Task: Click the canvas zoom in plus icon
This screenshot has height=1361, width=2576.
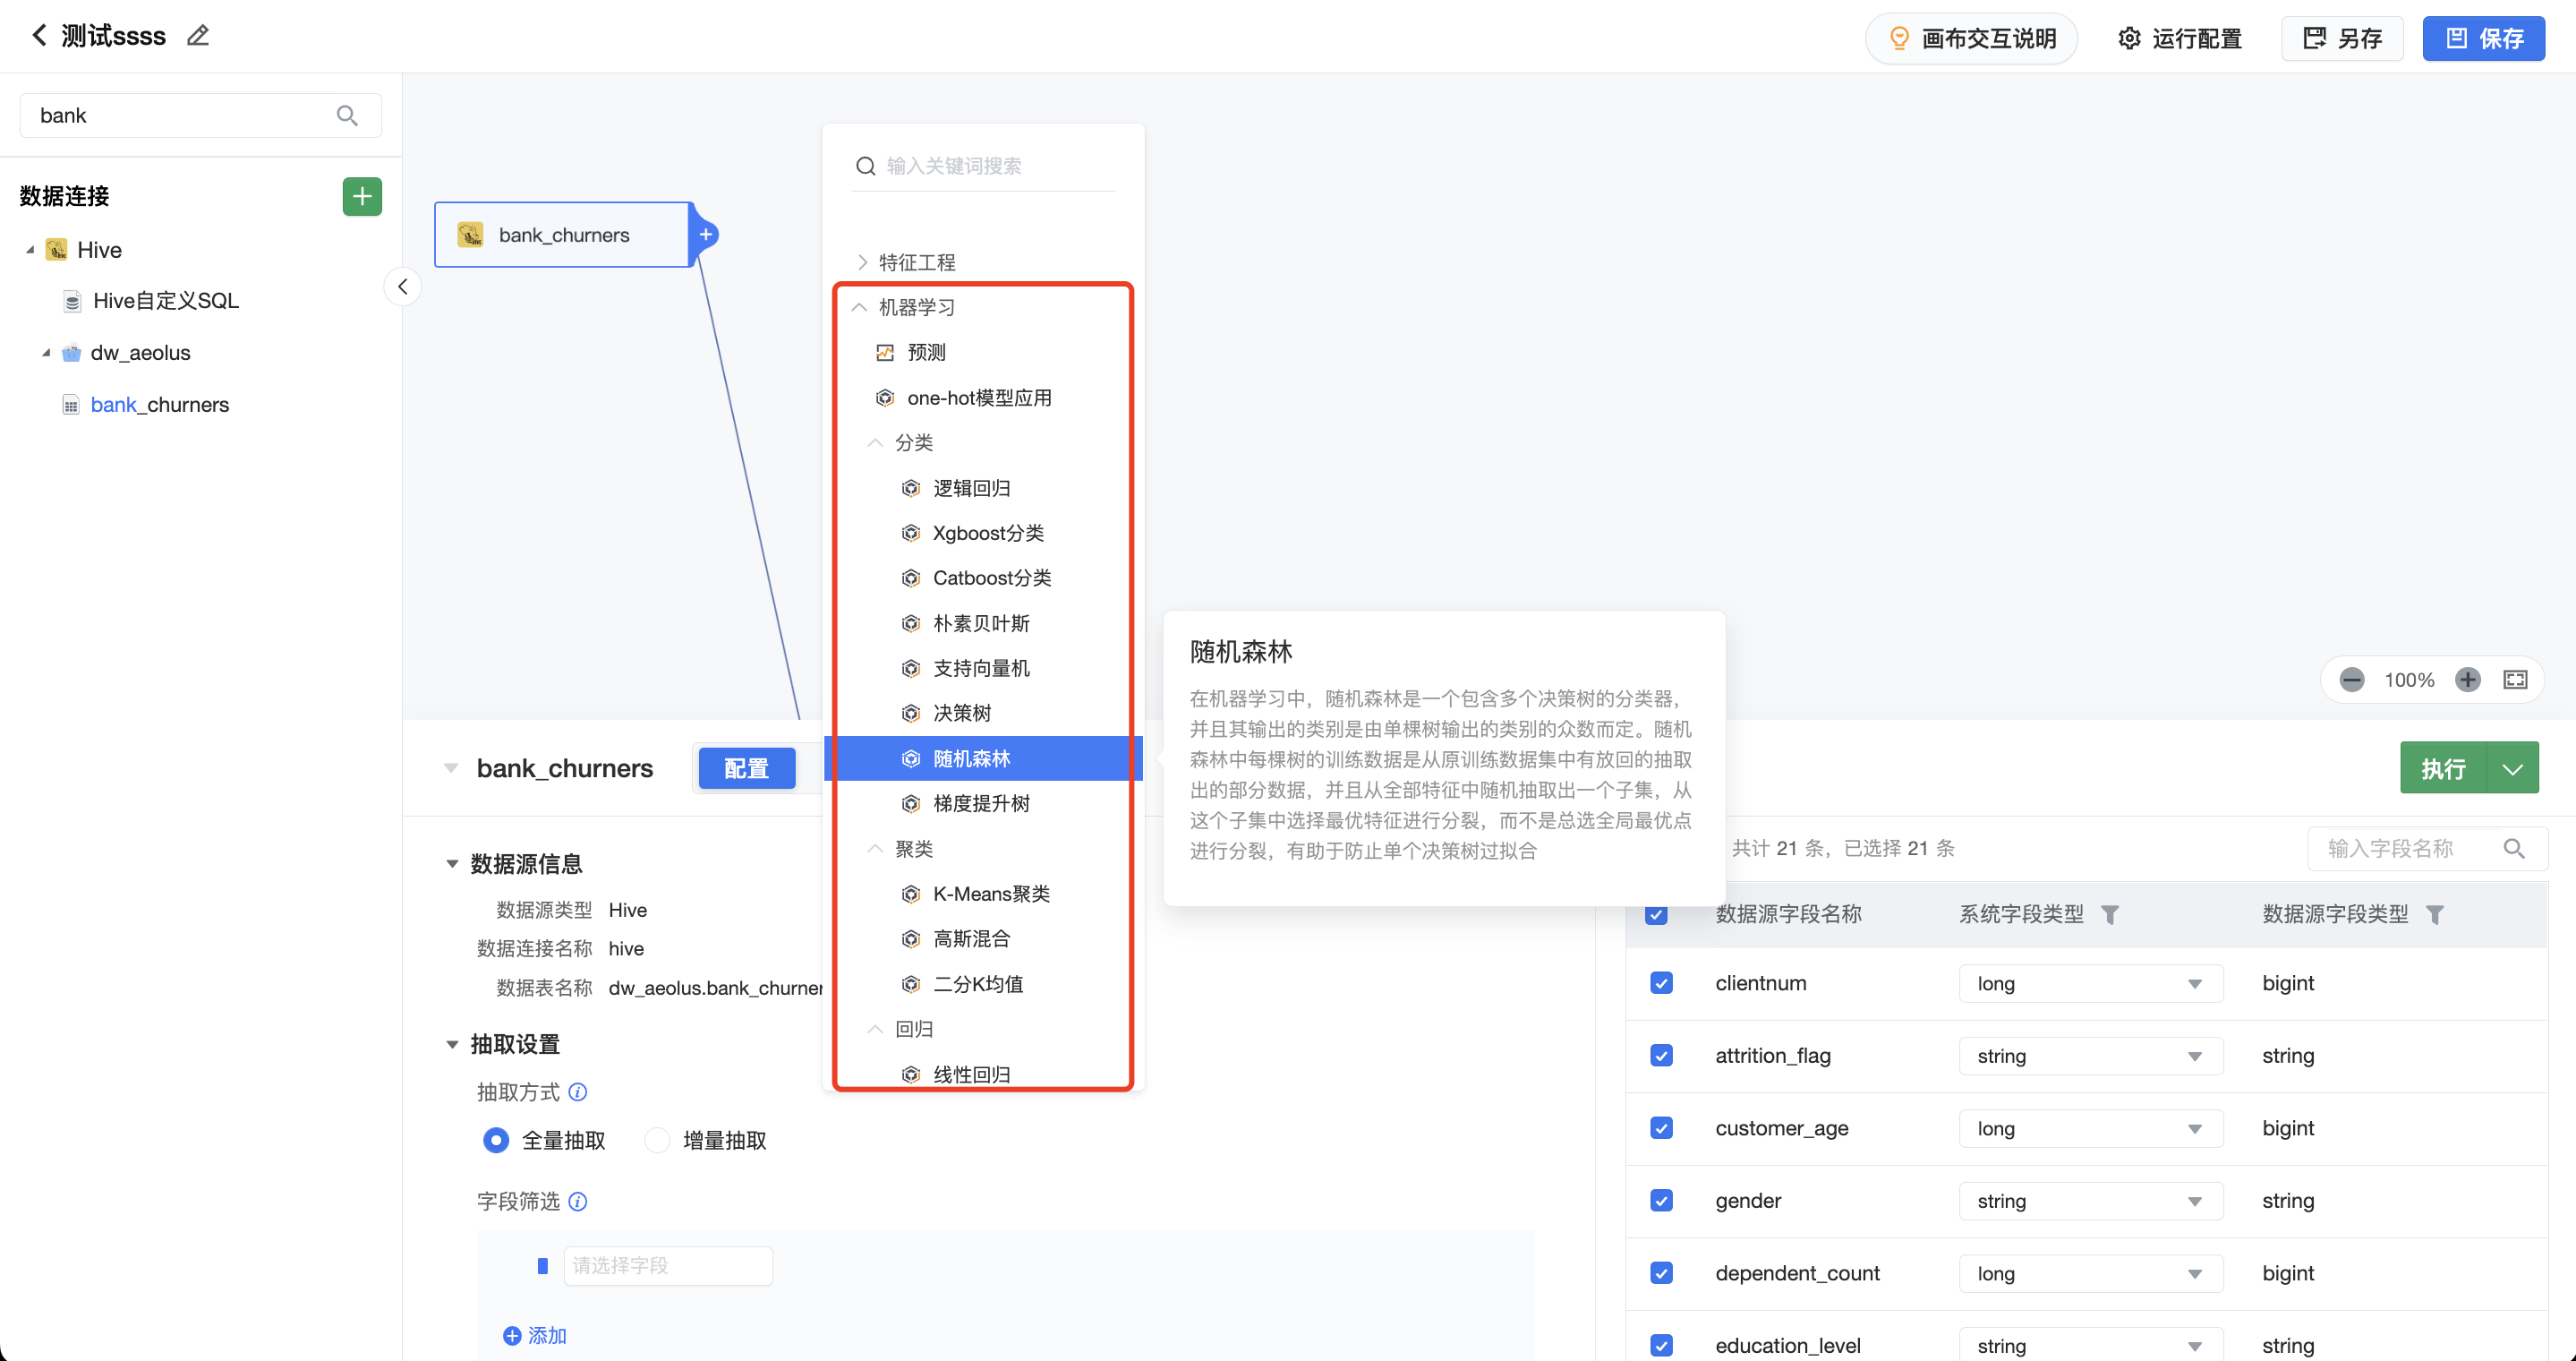Action: tap(2468, 680)
